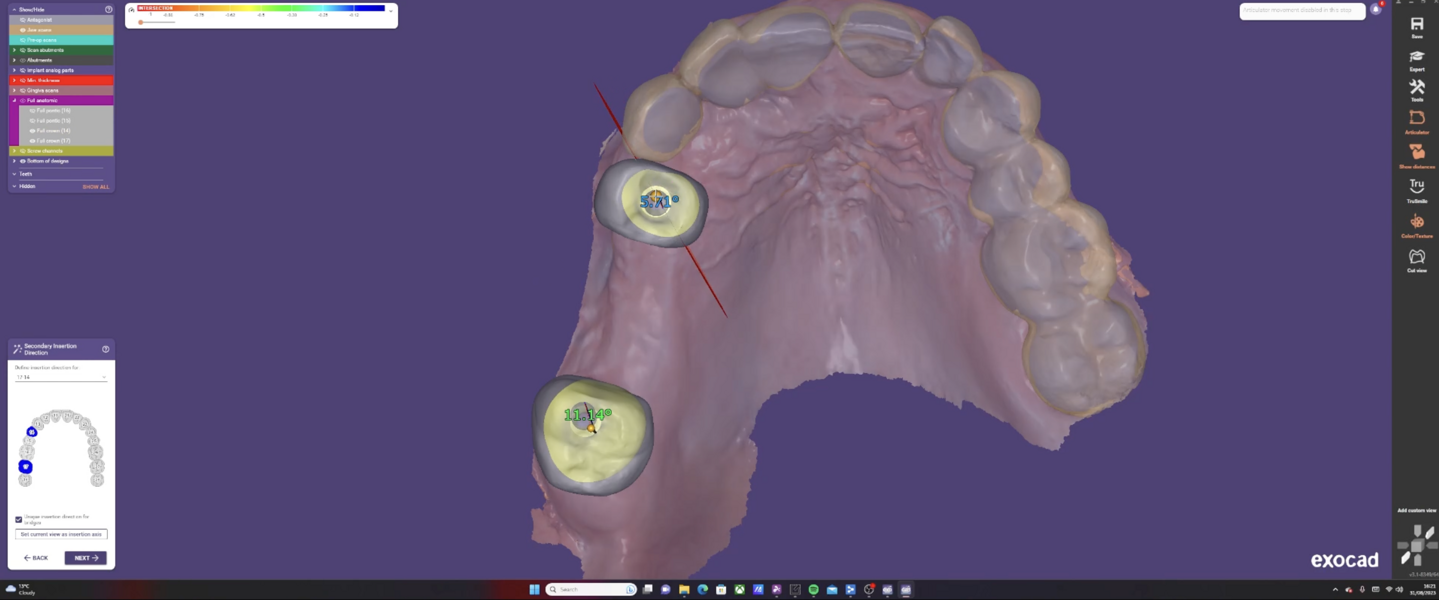
Task: Hide the Jaw scans layer
Action: click(22, 30)
